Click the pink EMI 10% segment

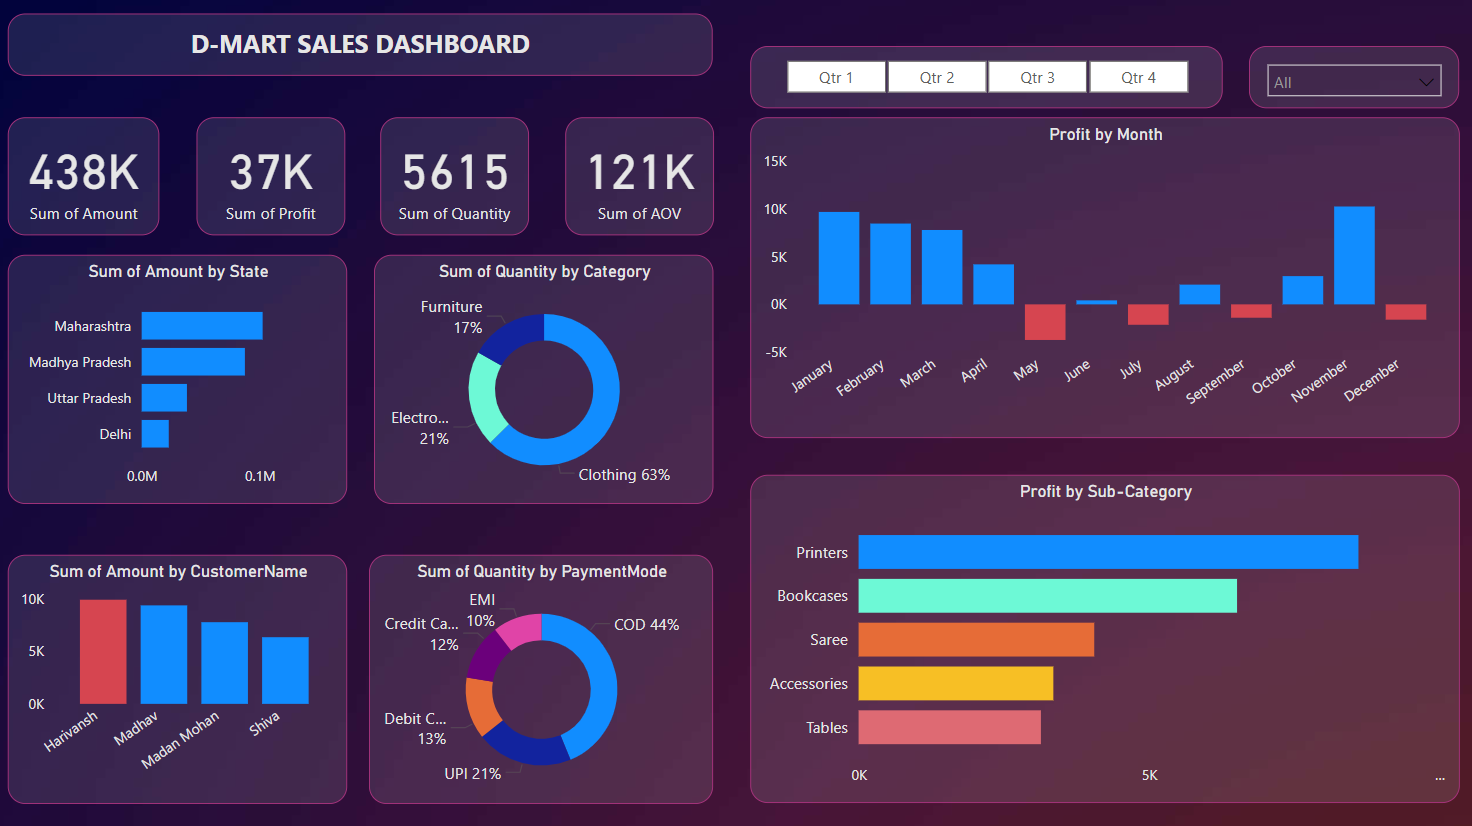tap(521, 629)
